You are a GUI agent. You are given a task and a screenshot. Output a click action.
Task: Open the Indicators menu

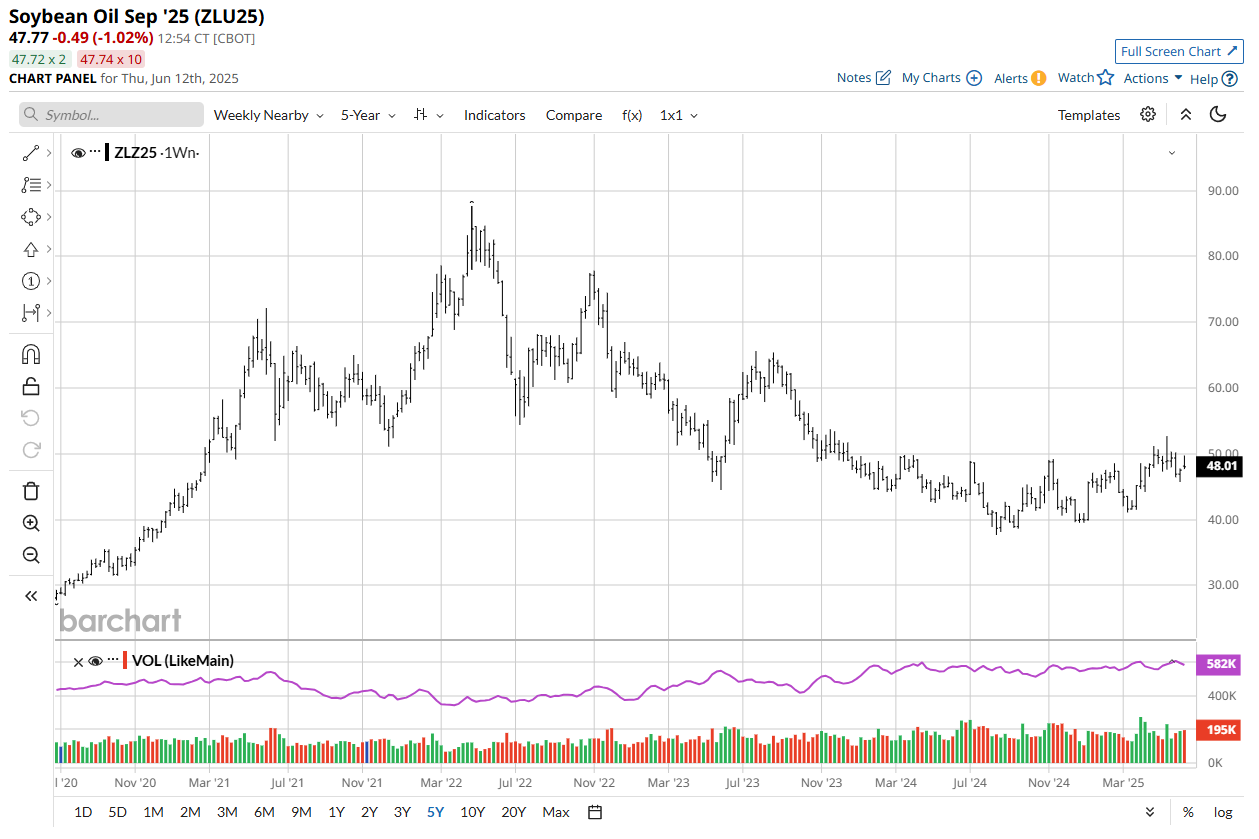coord(494,115)
